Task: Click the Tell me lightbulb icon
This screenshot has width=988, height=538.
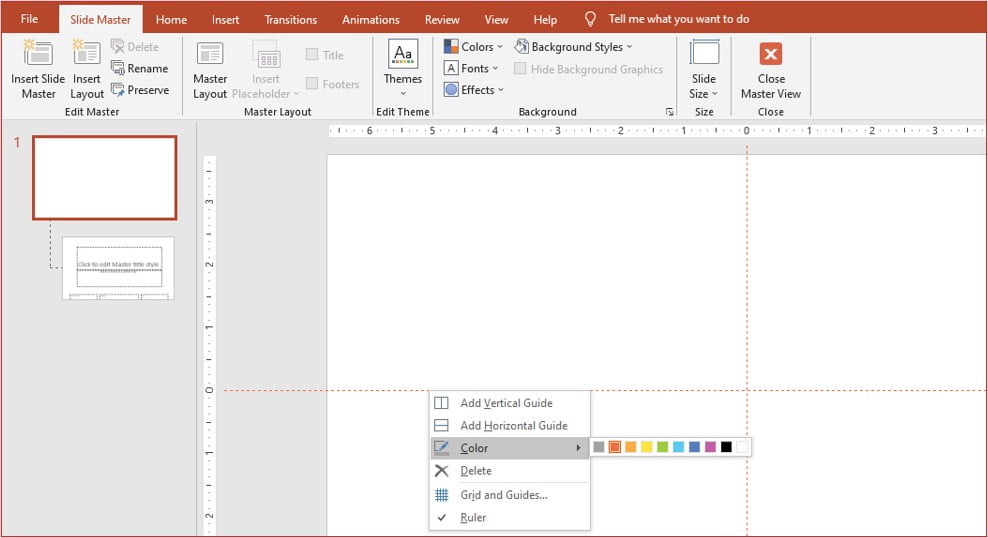Action: pyautogui.click(x=590, y=19)
